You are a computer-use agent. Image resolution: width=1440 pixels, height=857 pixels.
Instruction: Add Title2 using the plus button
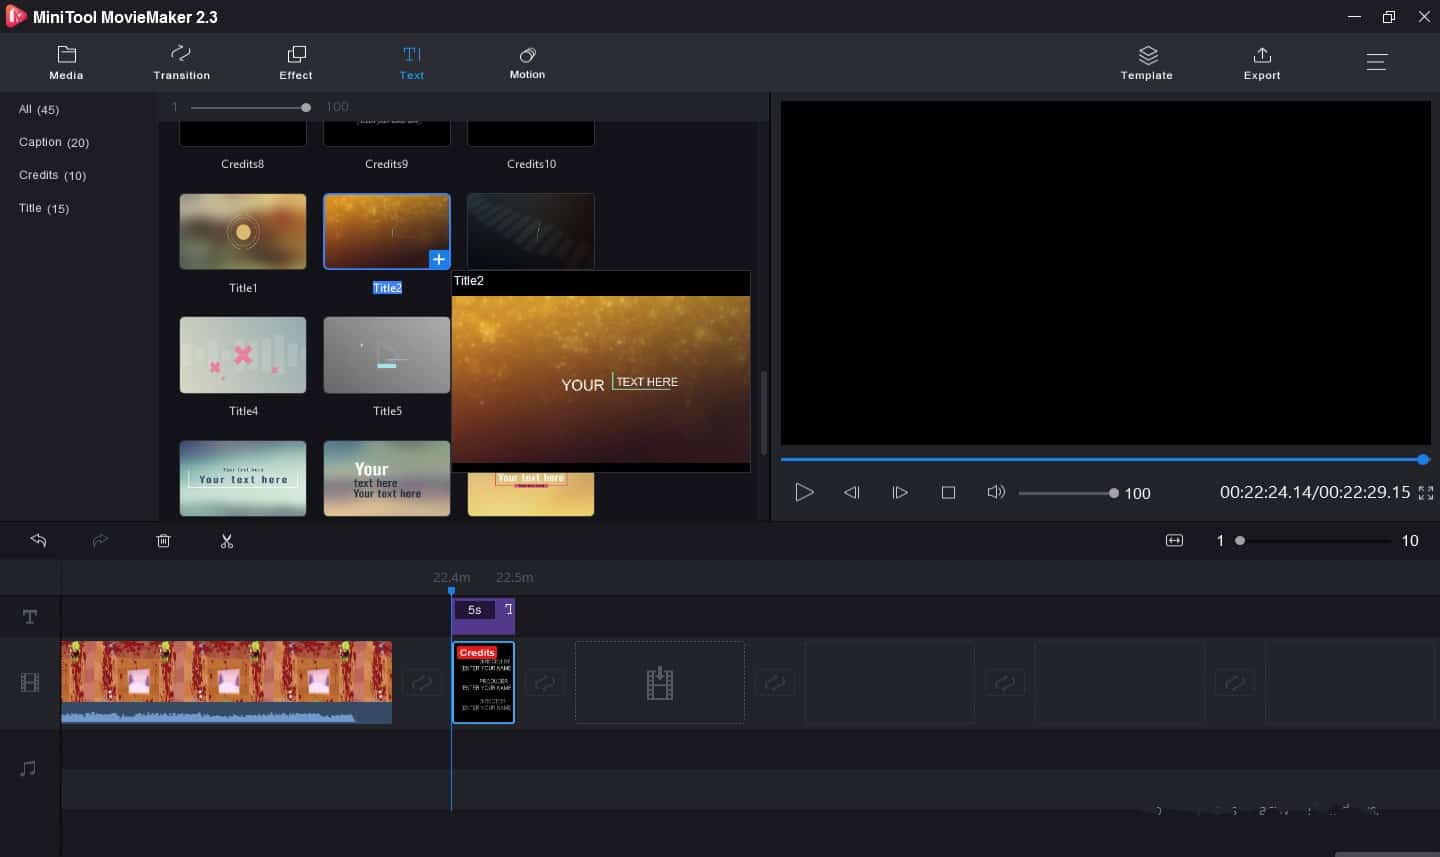438,259
